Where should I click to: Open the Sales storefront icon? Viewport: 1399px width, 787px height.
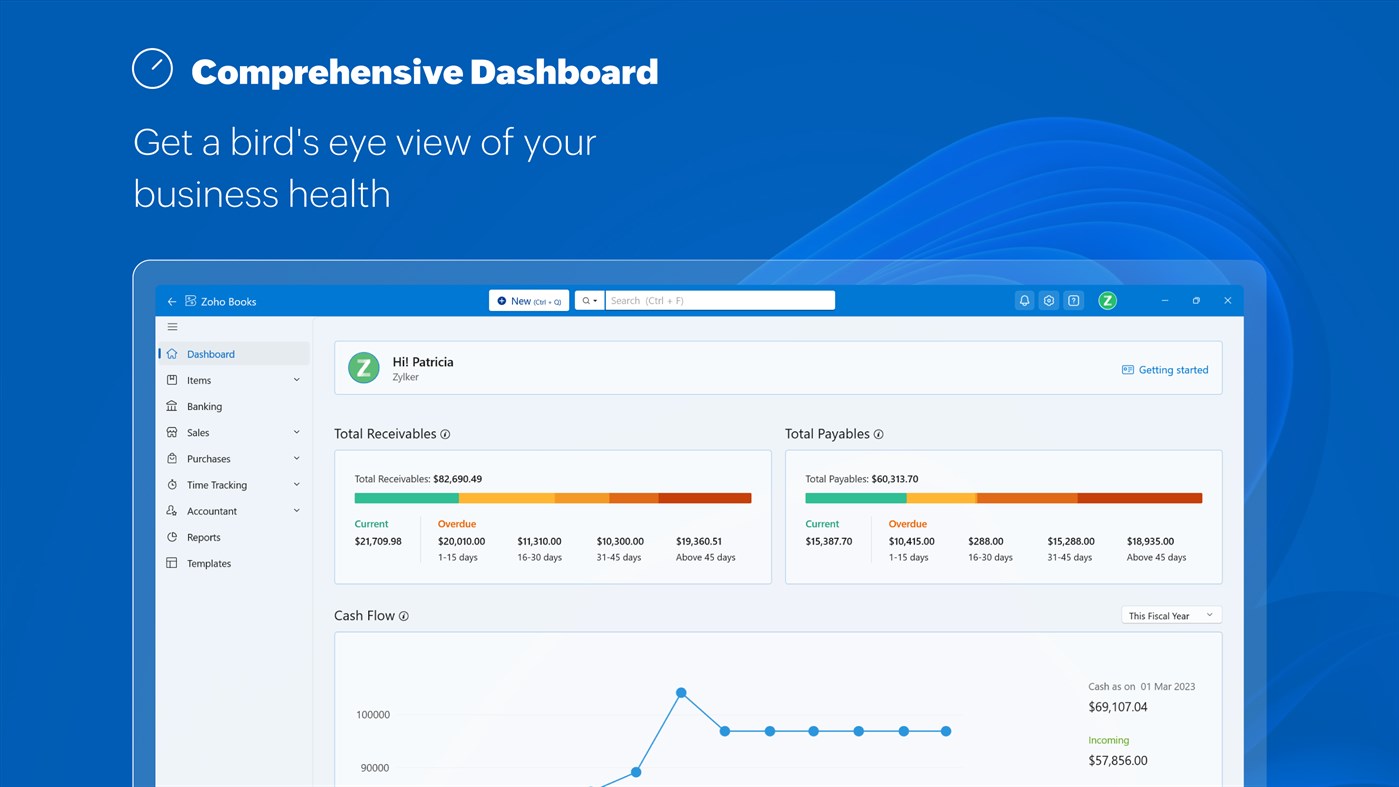172,432
